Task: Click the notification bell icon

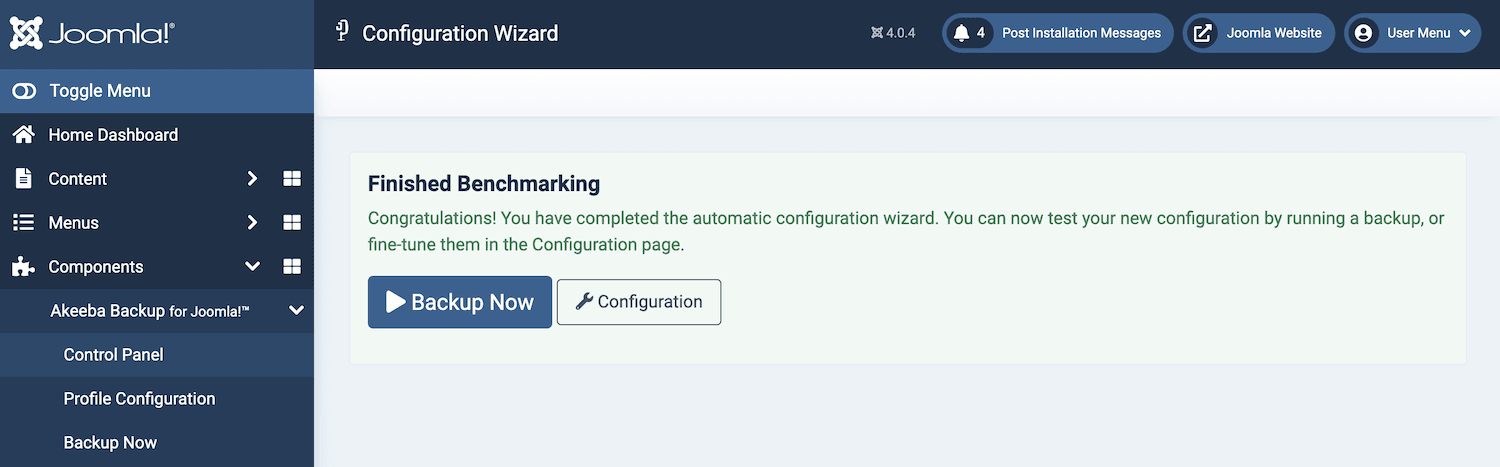Action: [962, 33]
